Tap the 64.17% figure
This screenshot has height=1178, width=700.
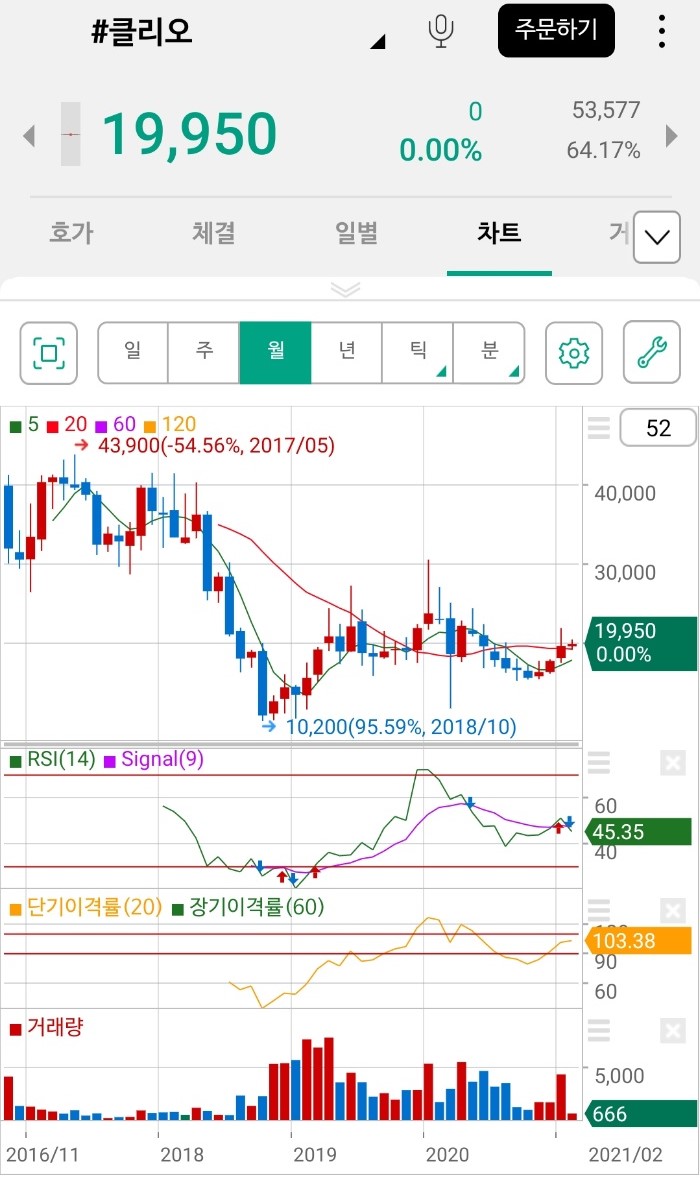pos(603,150)
